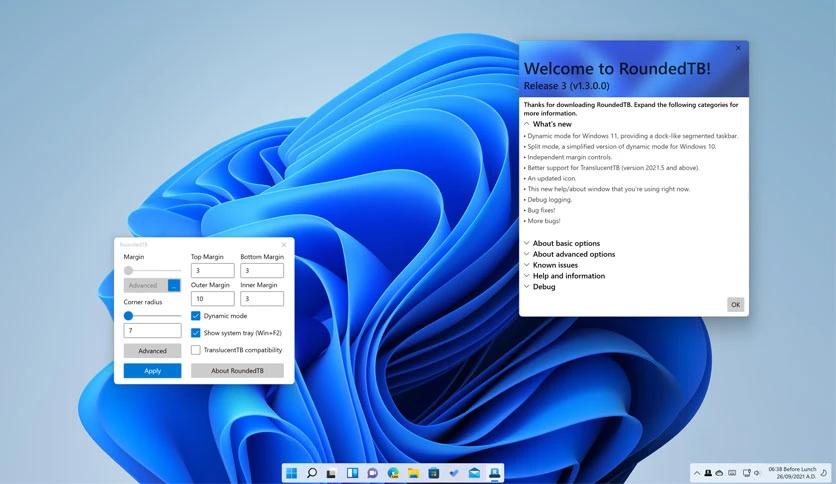Image resolution: width=836 pixels, height=484 pixels.
Task: Click the 'Debug logging.' bullet text
Action: click(x=548, y=199)
